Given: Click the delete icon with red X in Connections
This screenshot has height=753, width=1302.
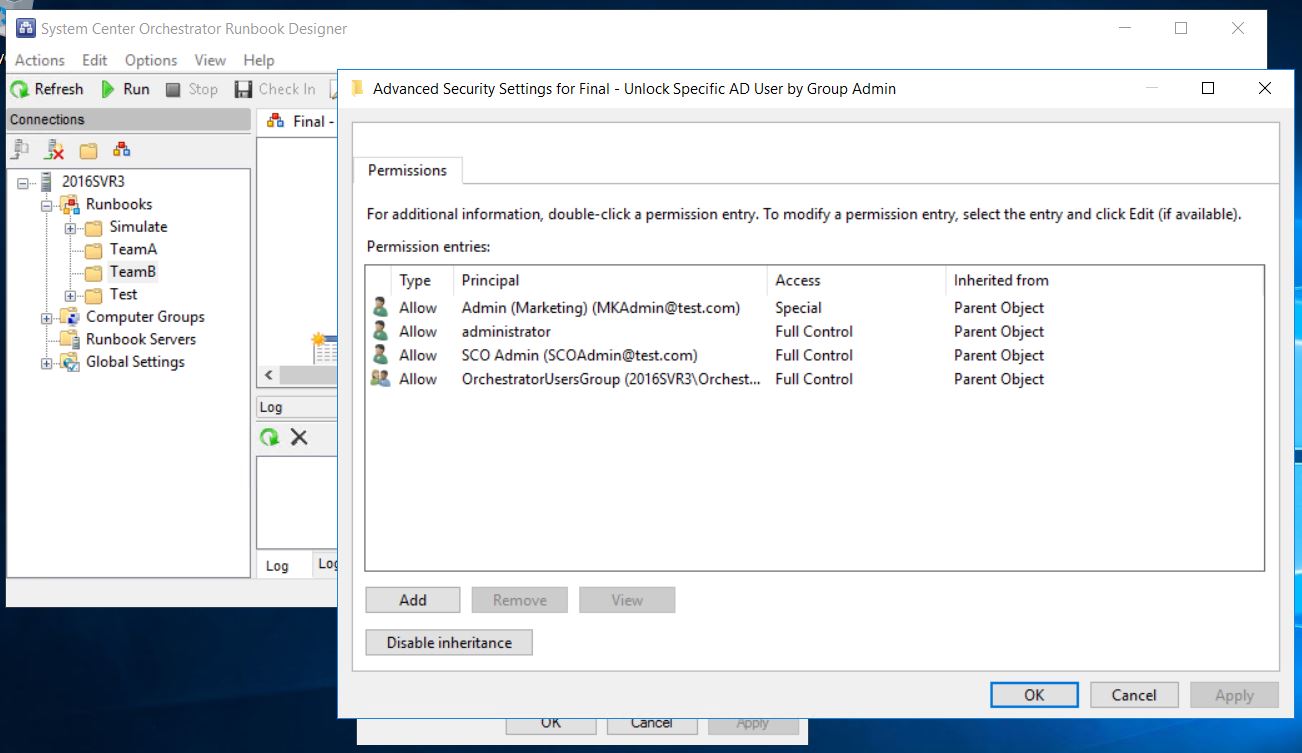Looking at the screenshot, I should click(55, 150).
